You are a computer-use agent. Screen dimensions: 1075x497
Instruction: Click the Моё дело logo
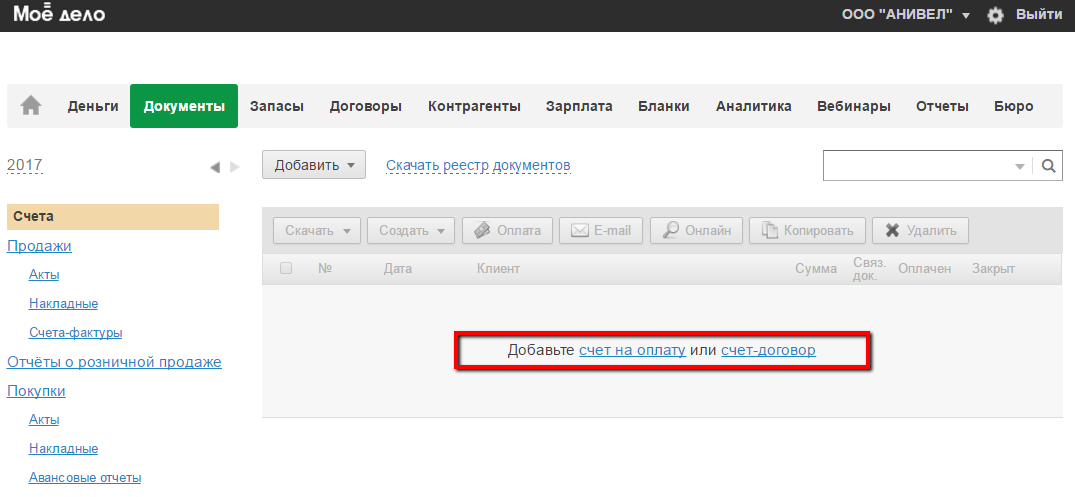(x=59, y=13)
